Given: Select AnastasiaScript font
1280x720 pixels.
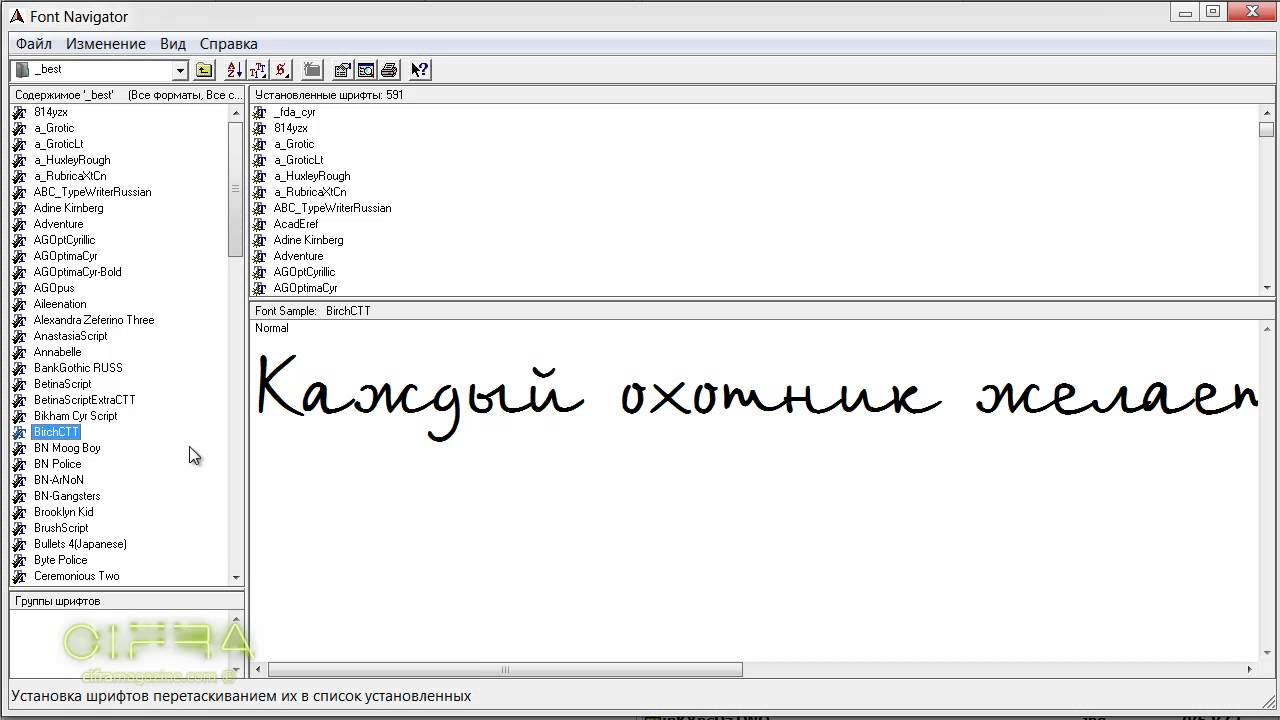Looking at the screenshot, I should coord(71,336).
